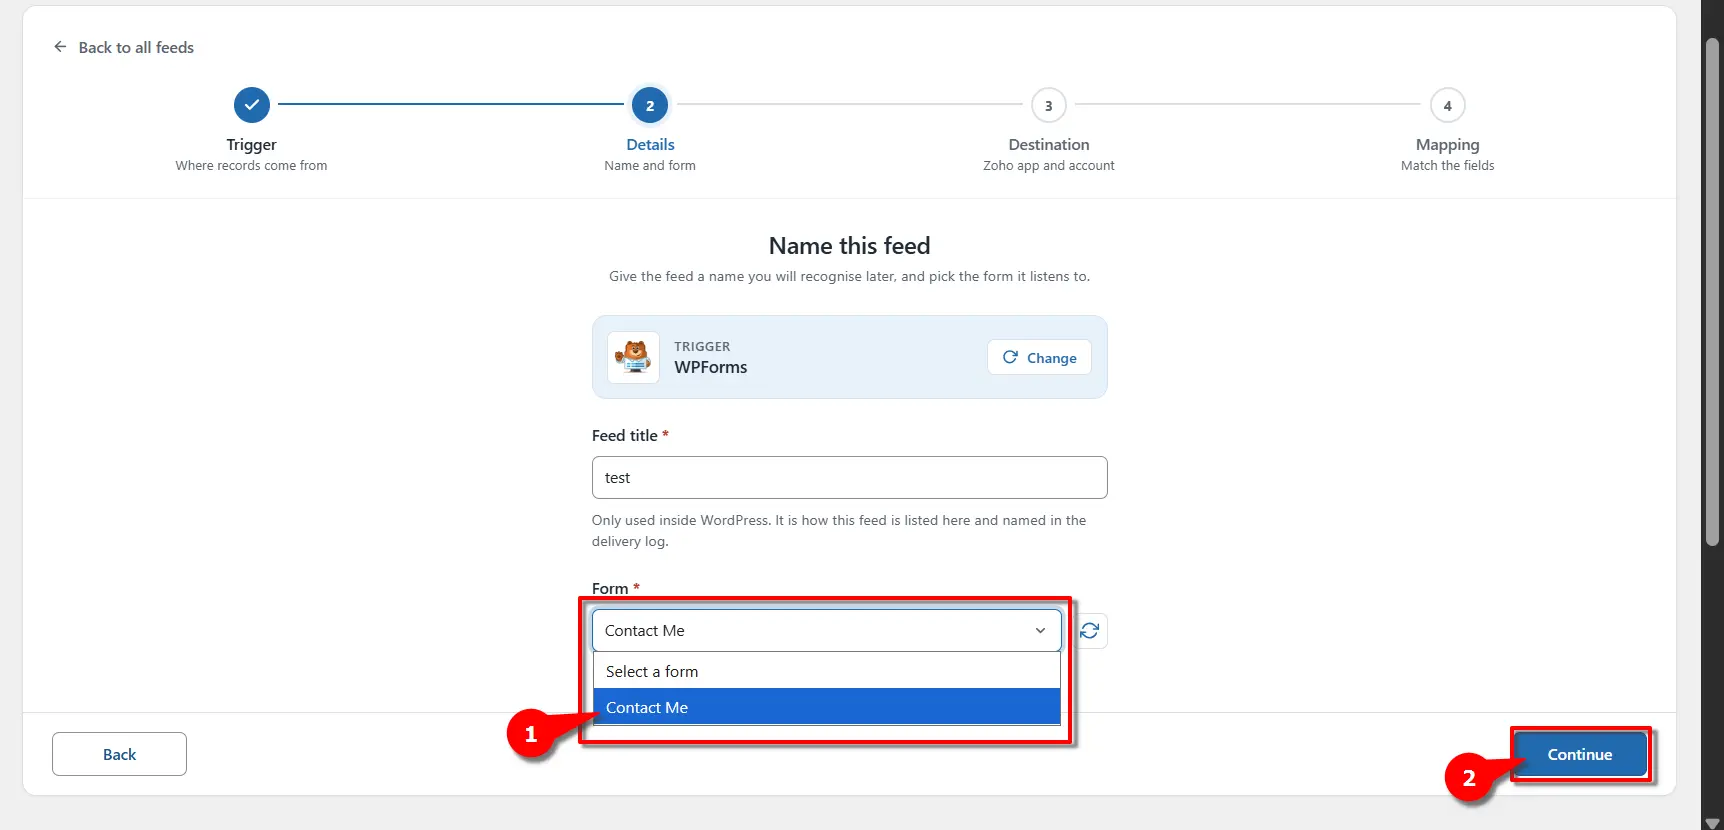Click the Mapping step label

[x=1447, y=144]
